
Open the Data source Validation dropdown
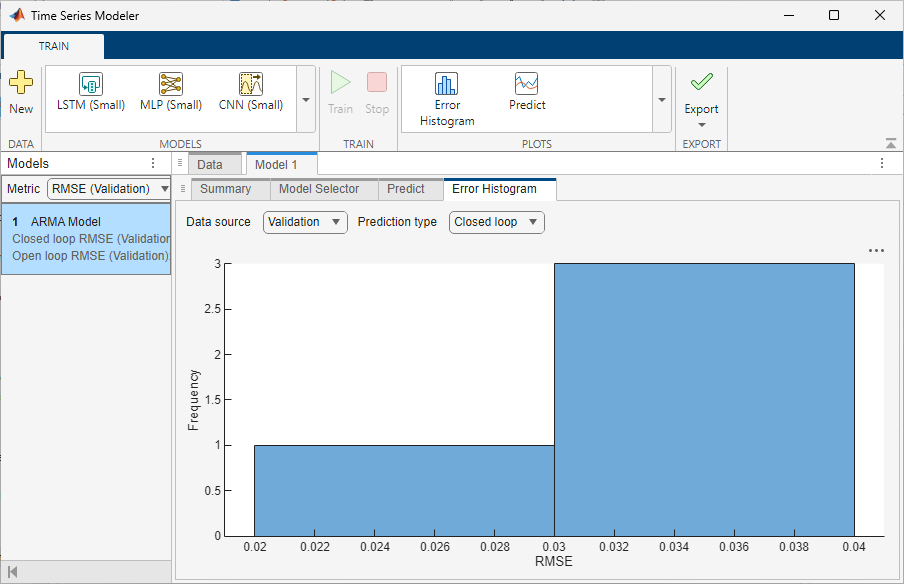tap(304, 222)
